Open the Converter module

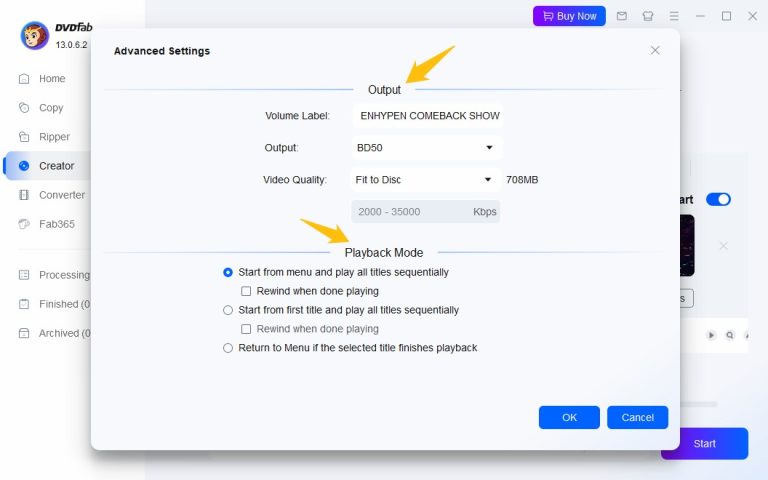click(62, 195)
